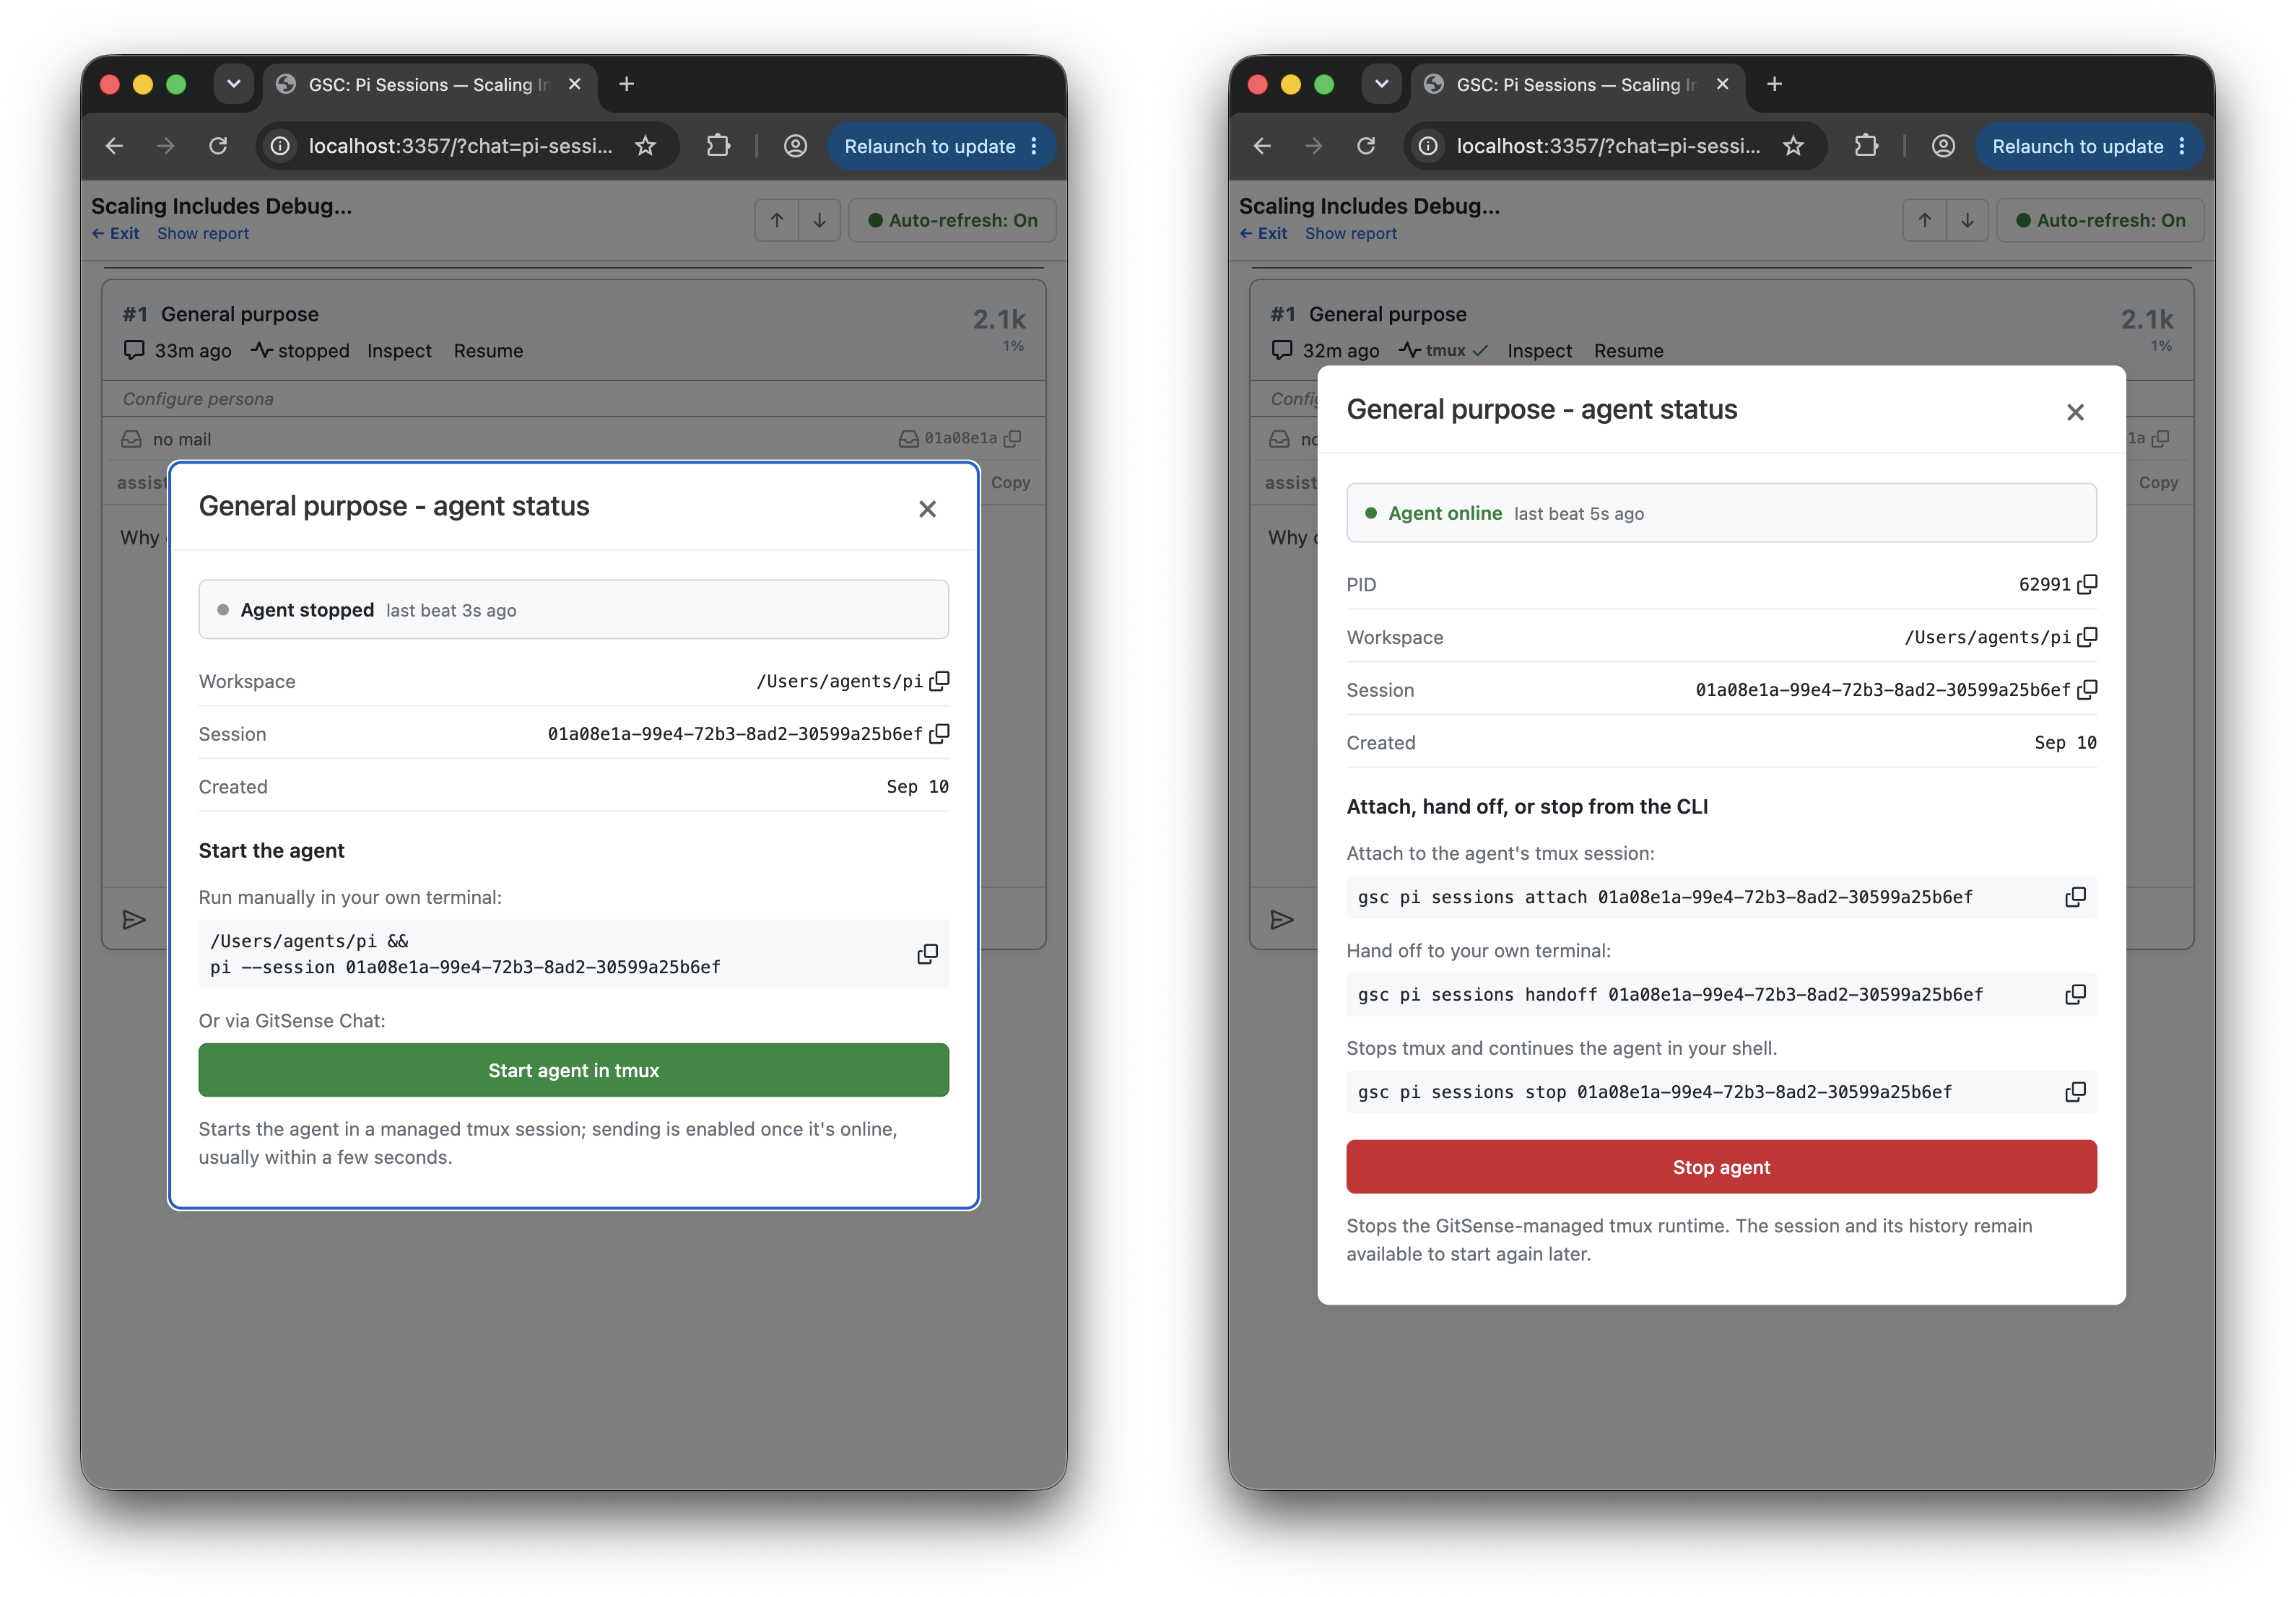Click Inspect in right window session card
The image size is (2296, 1597).
point(1540,351)
